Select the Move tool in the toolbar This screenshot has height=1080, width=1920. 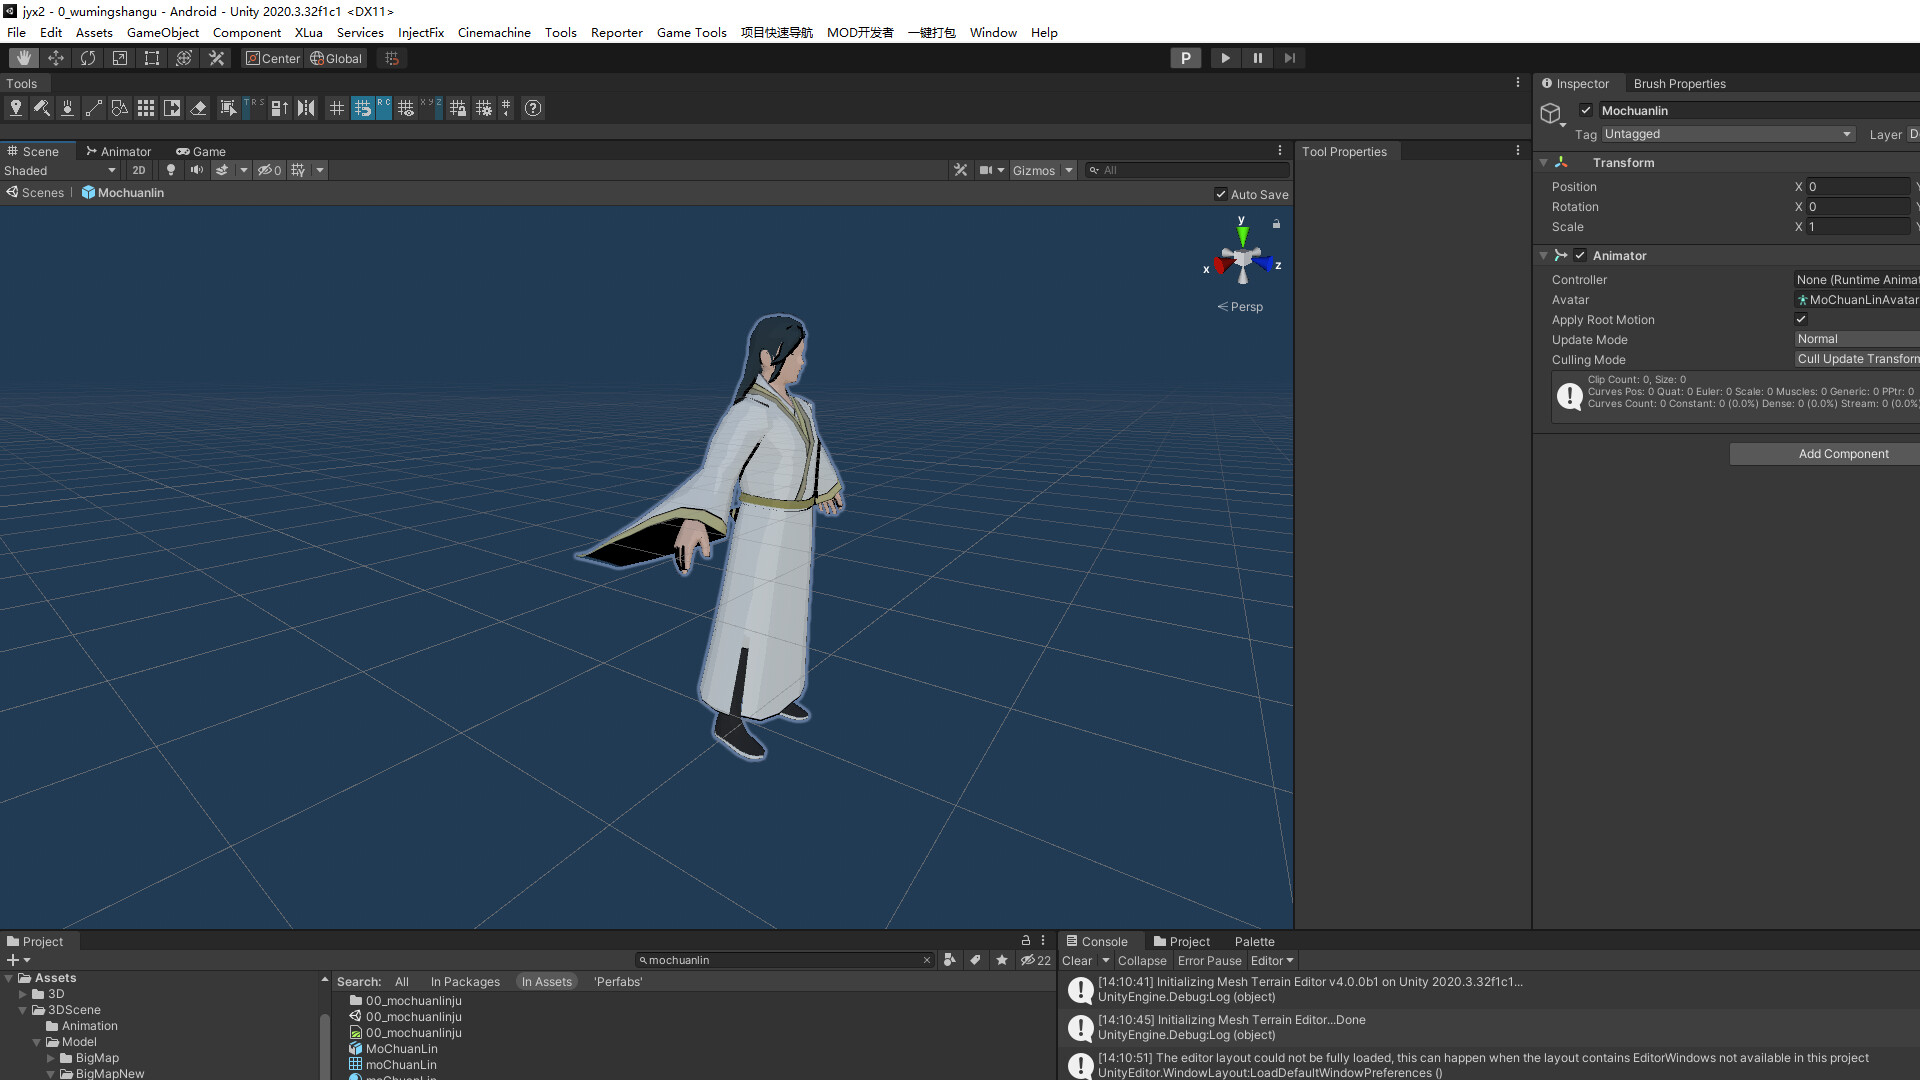(56, 57)
